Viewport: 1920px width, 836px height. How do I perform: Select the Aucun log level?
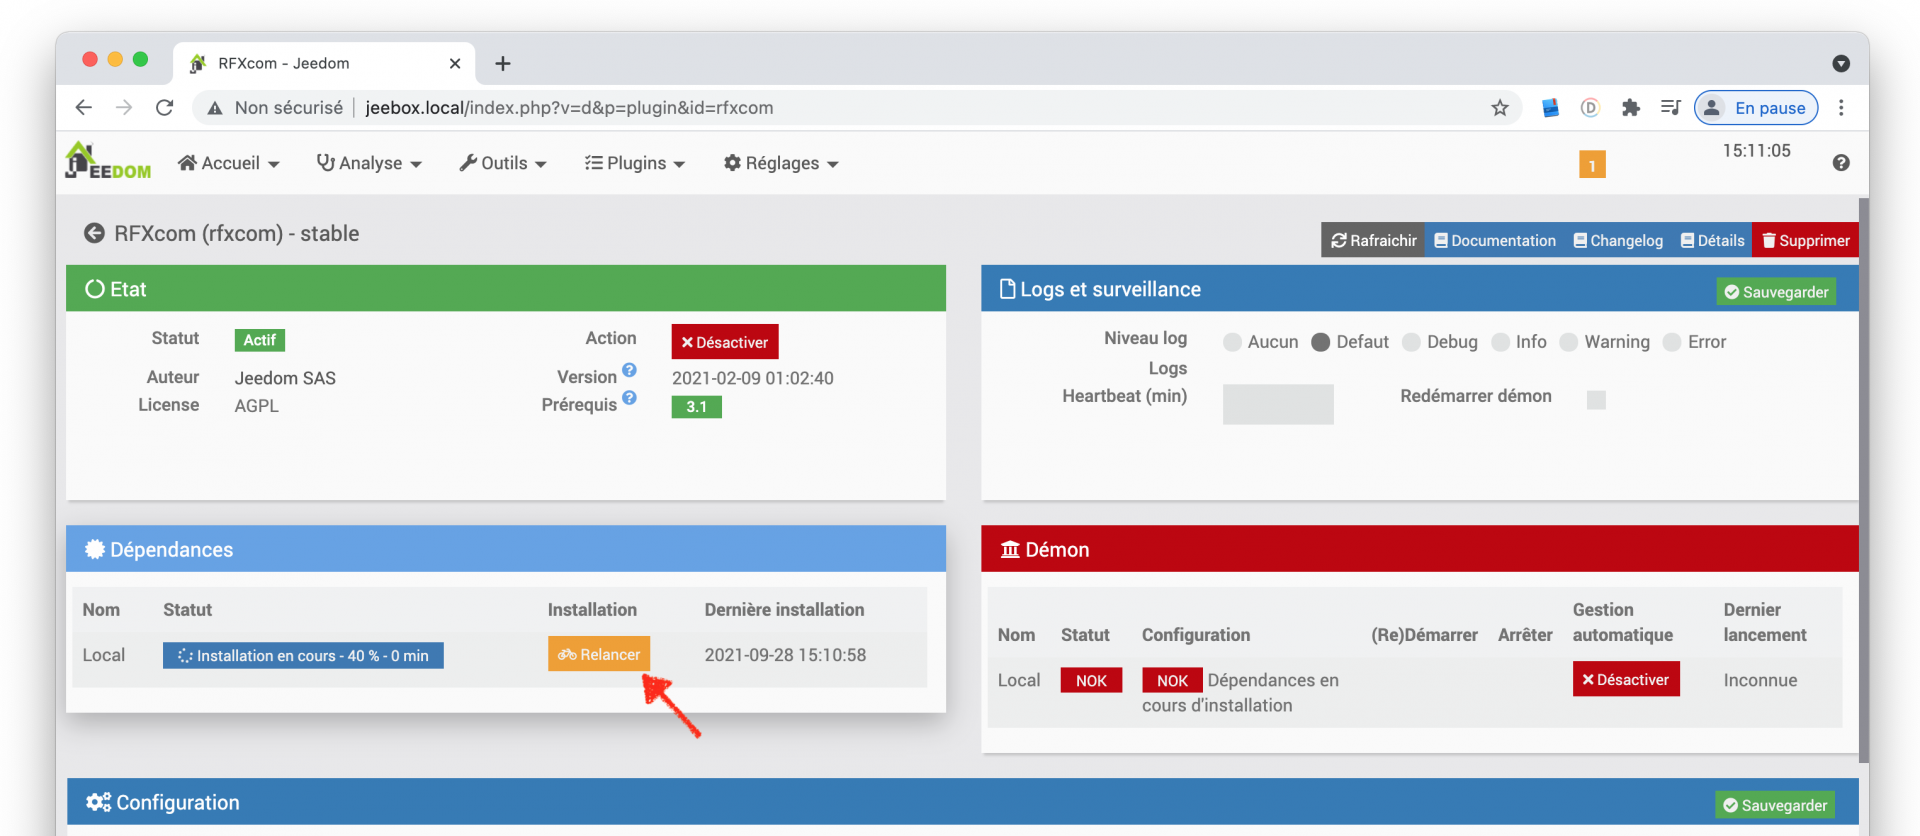[1232, 342]
